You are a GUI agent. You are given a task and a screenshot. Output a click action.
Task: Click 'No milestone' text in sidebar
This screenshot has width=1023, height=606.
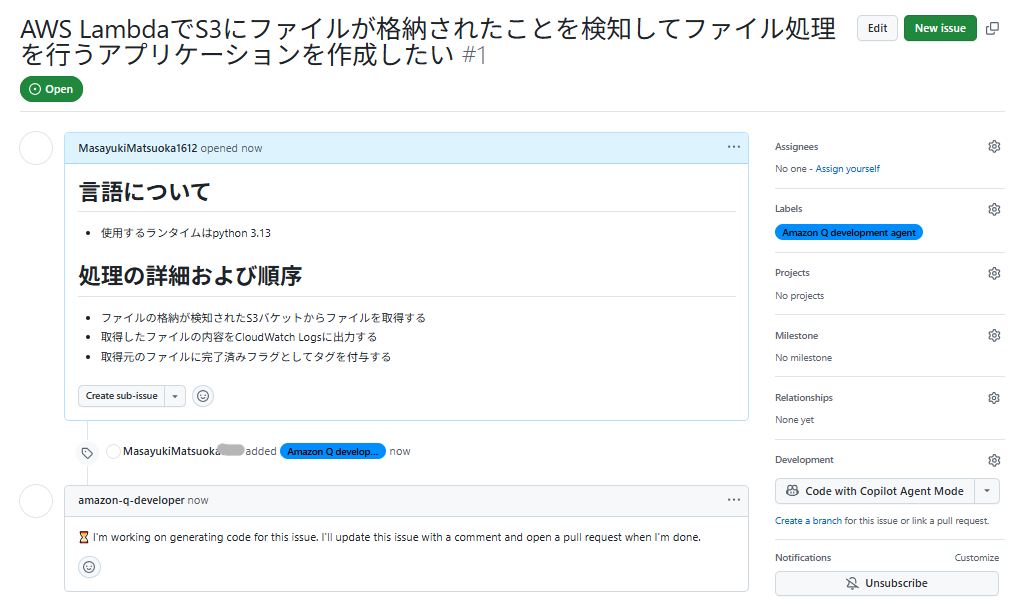pyautogui.click(x=803, y=357)
